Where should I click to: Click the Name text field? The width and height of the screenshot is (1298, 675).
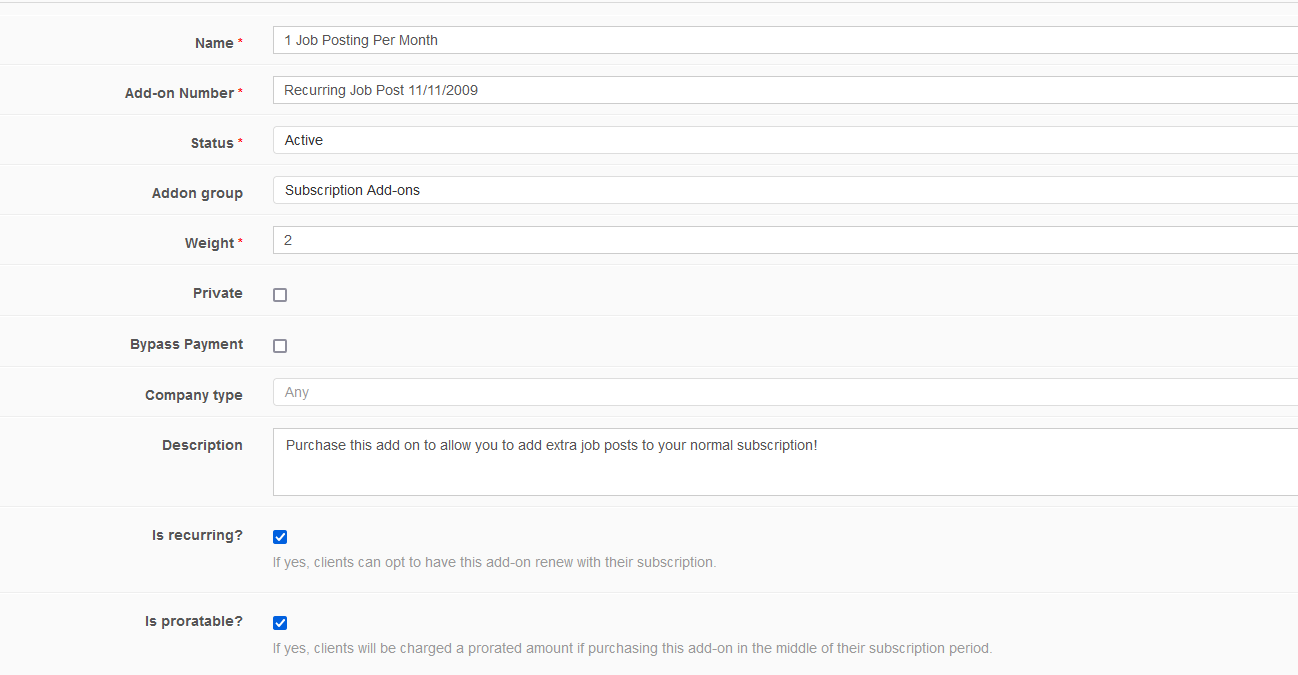point(785,40)
